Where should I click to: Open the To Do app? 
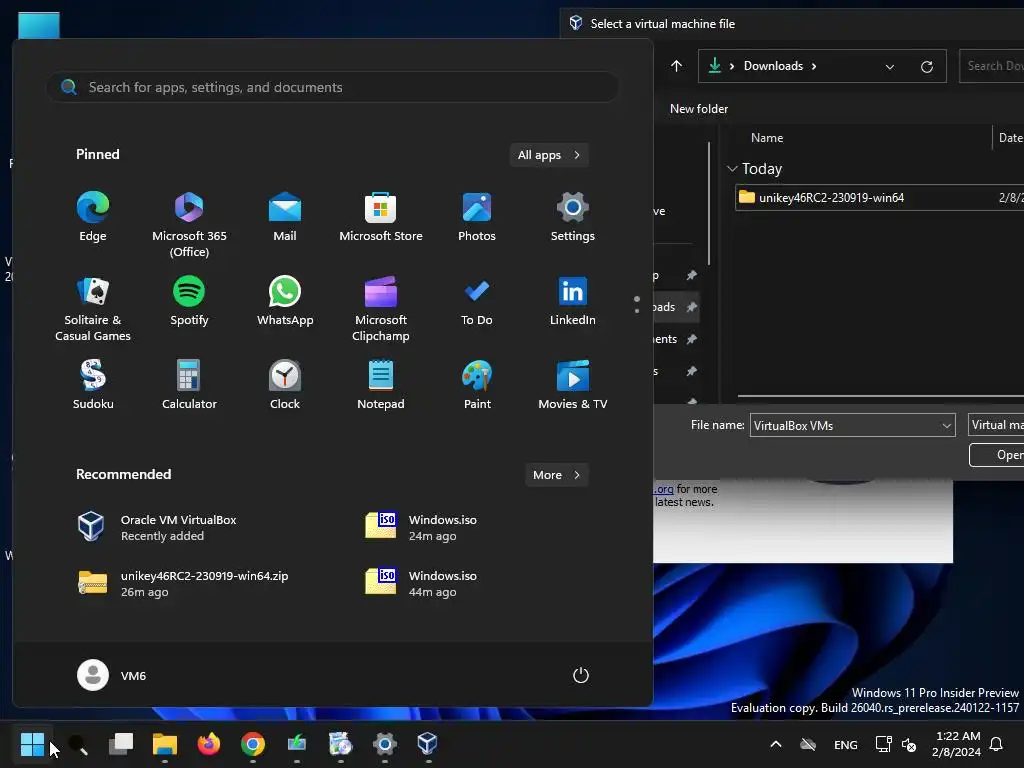(x=477, y=301)
